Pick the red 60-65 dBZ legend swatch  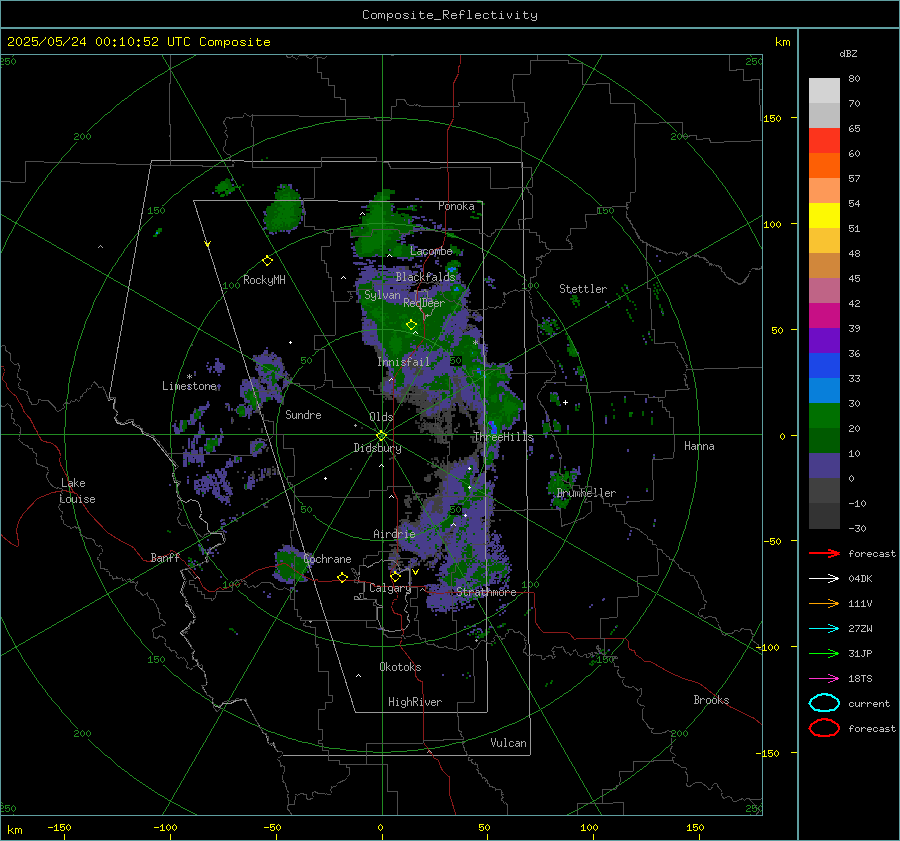pyautogui.click(x=824, y=141)
